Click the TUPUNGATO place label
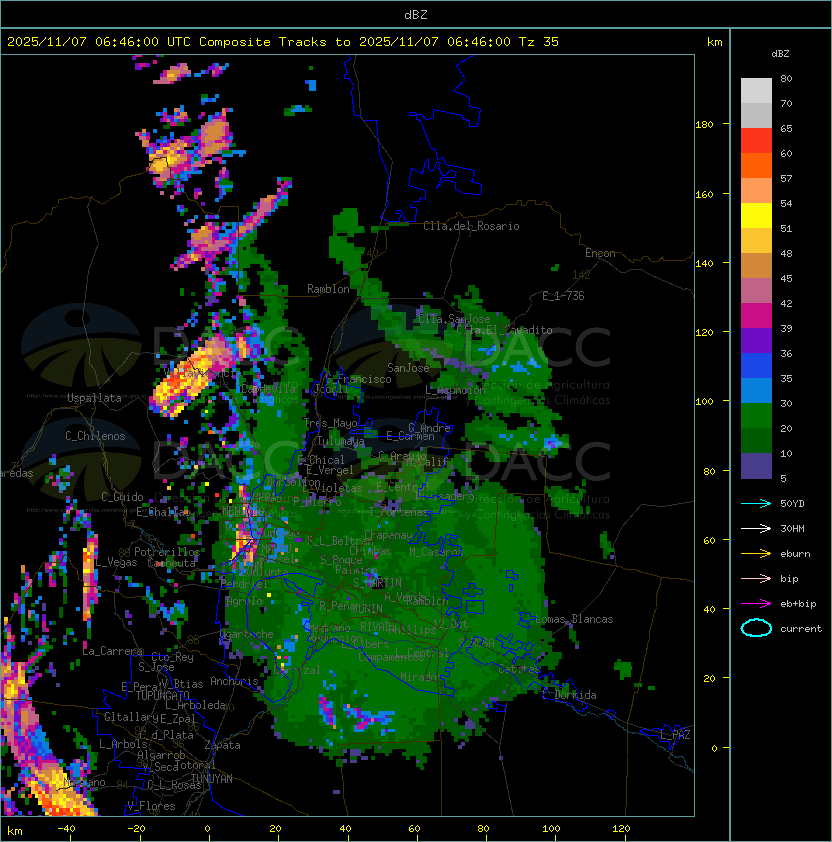Image resolution: width=832 pixels, height=842 pixels. coord(162,695)
